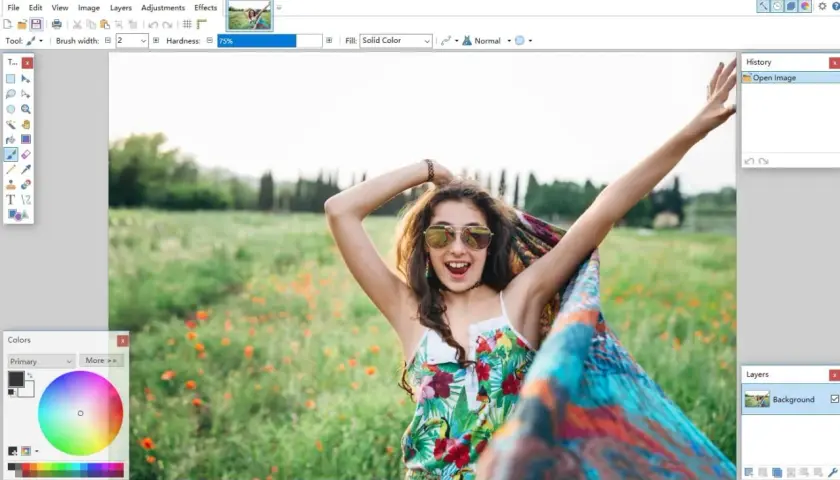Image resolution: width=840 pixels, height=480 pixels.
Task: Select the Pan hand tool
Action: pyautogui.click(x=26, y=124)
